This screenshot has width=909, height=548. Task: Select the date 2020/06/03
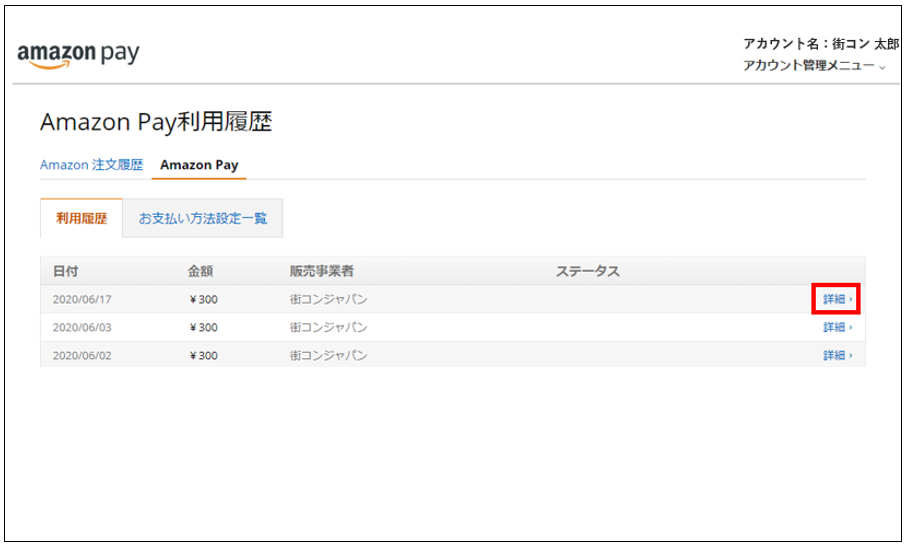coord(82,328)
